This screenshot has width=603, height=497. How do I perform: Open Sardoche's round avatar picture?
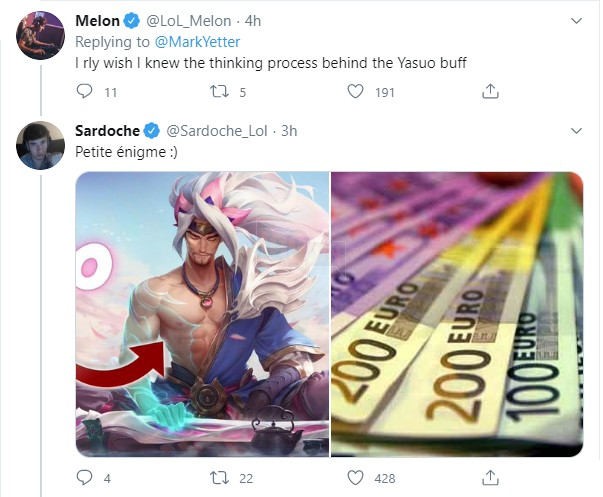(x=40, y=145)
